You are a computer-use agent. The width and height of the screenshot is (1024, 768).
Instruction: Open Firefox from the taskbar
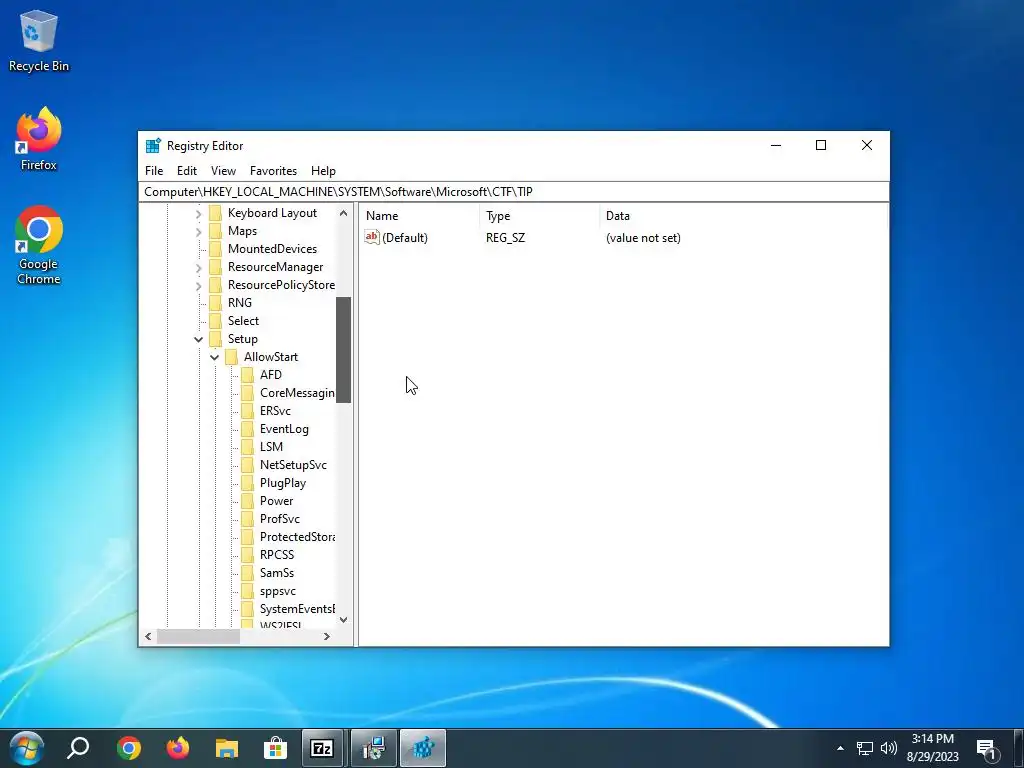[x=178, y=748]
